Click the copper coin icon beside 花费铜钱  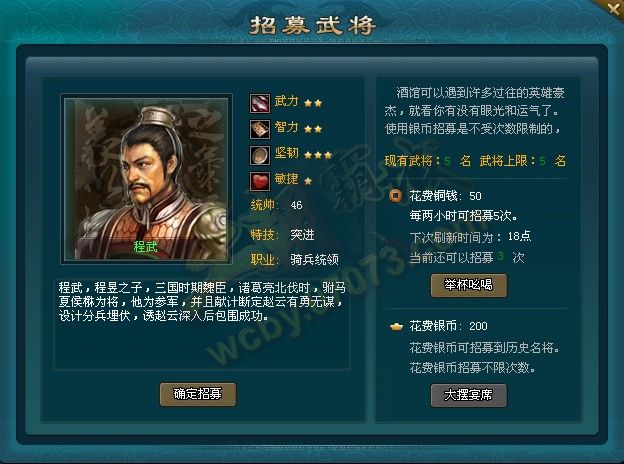(x=396, y=196)
